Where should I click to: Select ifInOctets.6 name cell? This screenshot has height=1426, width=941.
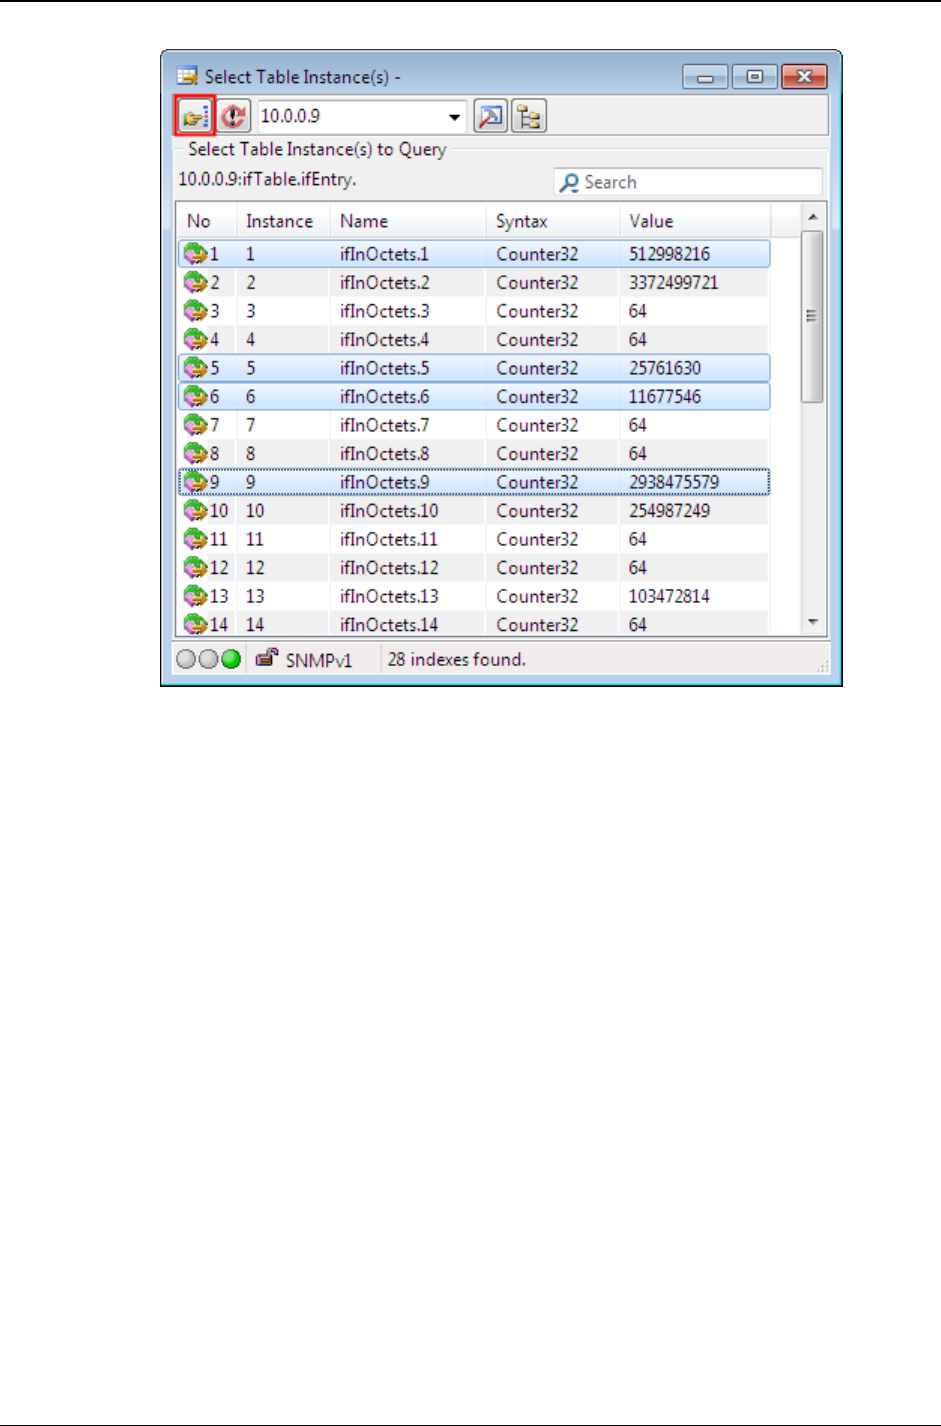(x=384, y=397)
